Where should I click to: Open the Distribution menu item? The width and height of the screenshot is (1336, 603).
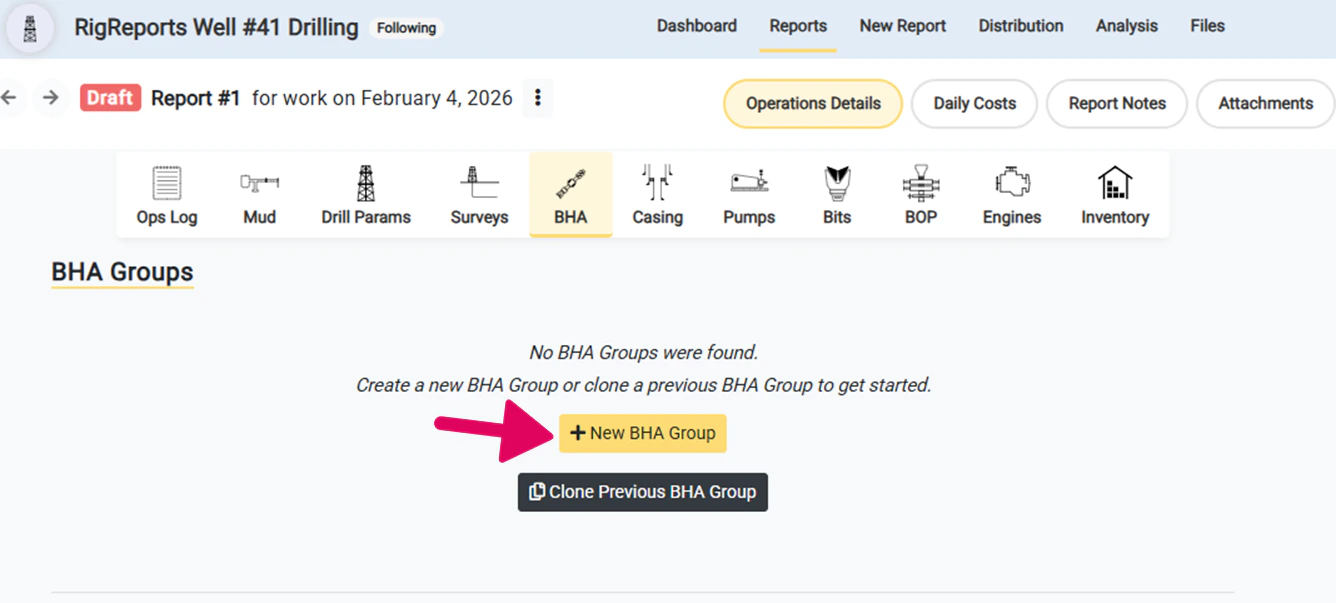click(1020, 26)
